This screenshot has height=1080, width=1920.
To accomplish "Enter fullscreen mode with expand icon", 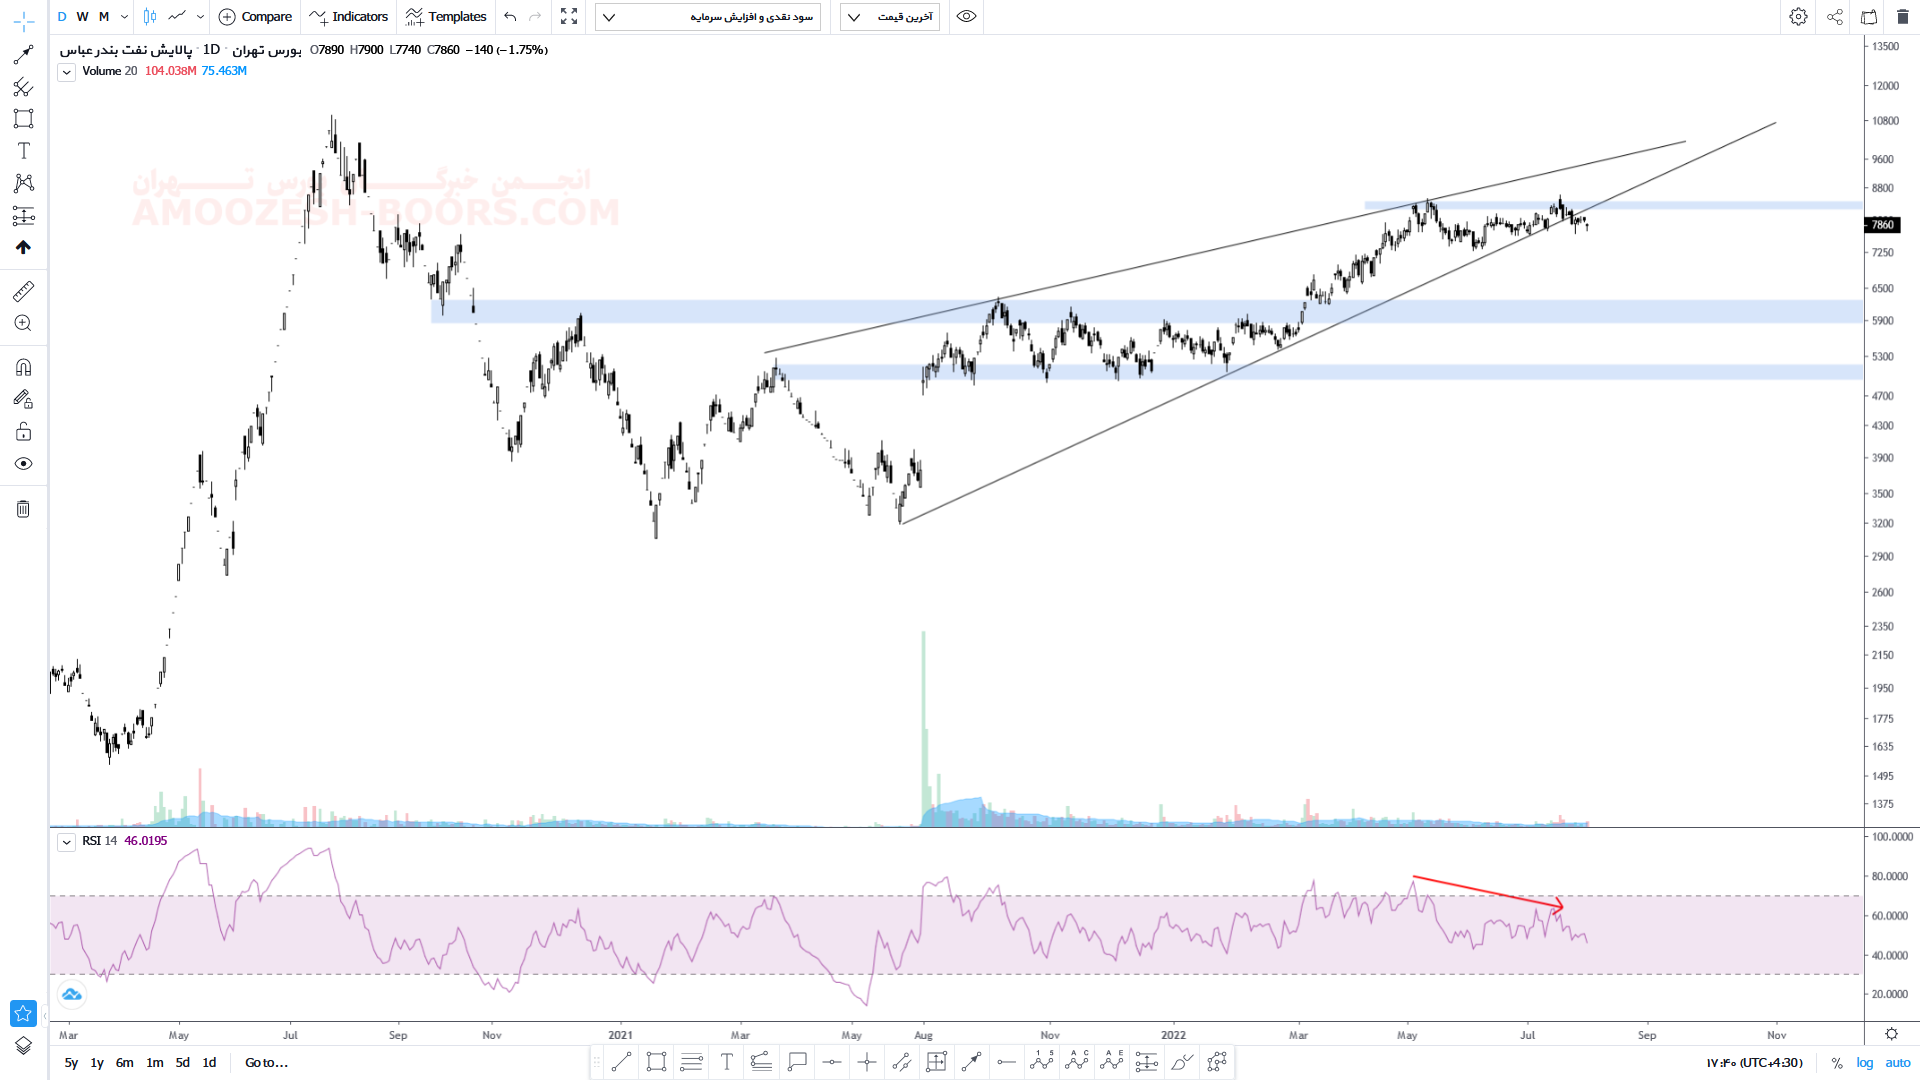I will click(x=569, y=17).
